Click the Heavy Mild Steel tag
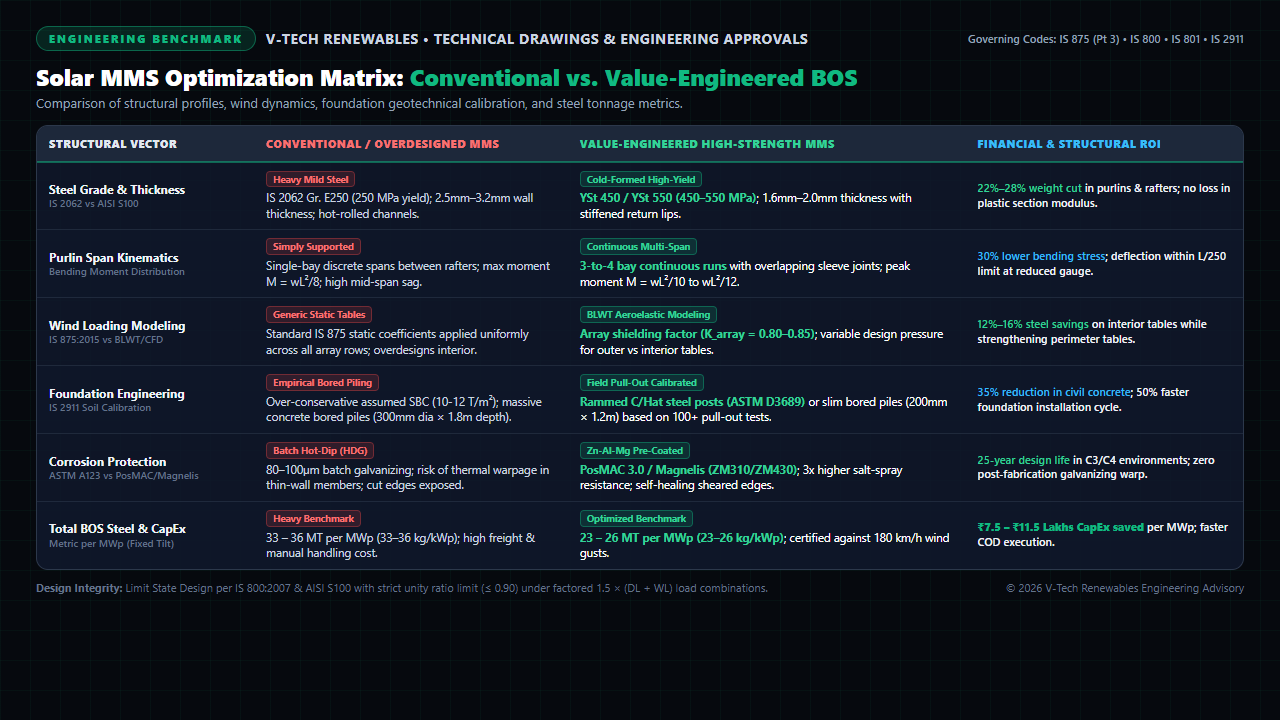 coord(311,179)
